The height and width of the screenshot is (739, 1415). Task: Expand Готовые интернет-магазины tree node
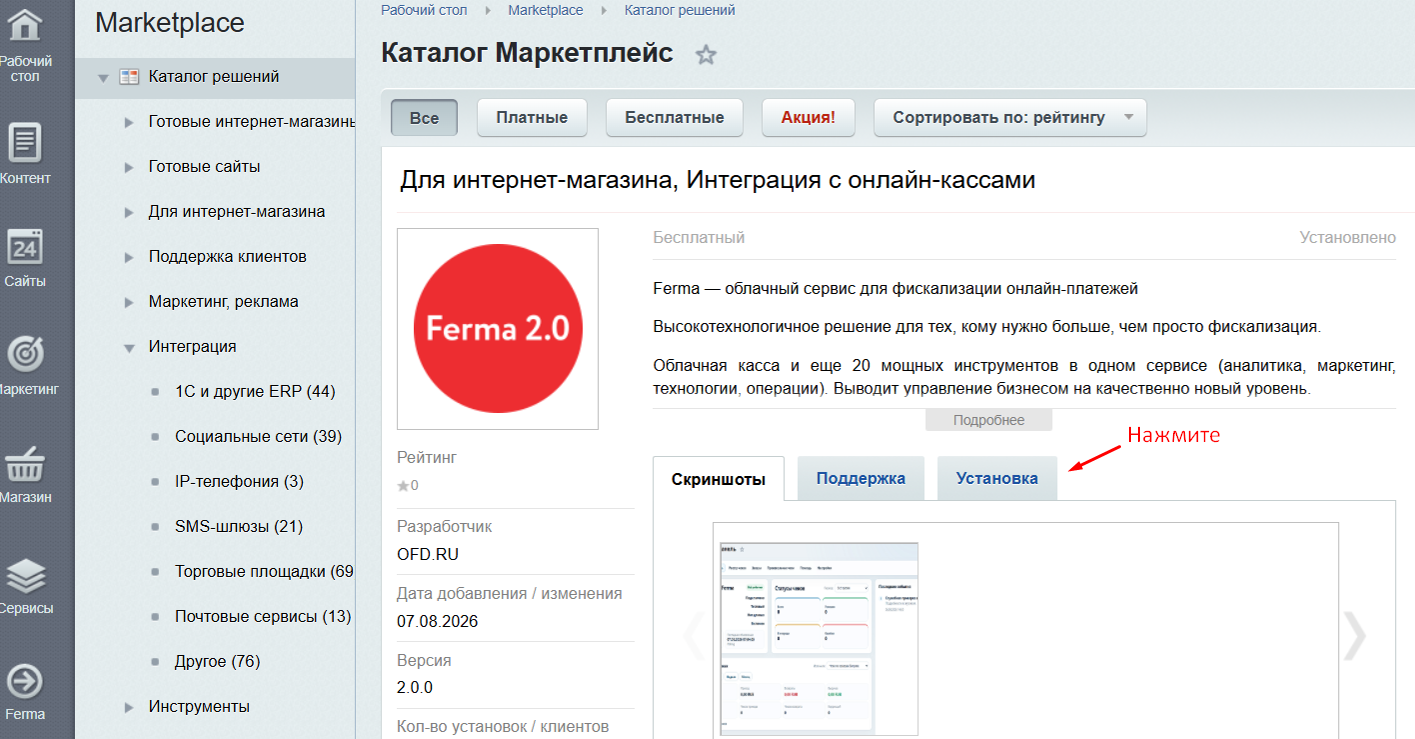129,123
